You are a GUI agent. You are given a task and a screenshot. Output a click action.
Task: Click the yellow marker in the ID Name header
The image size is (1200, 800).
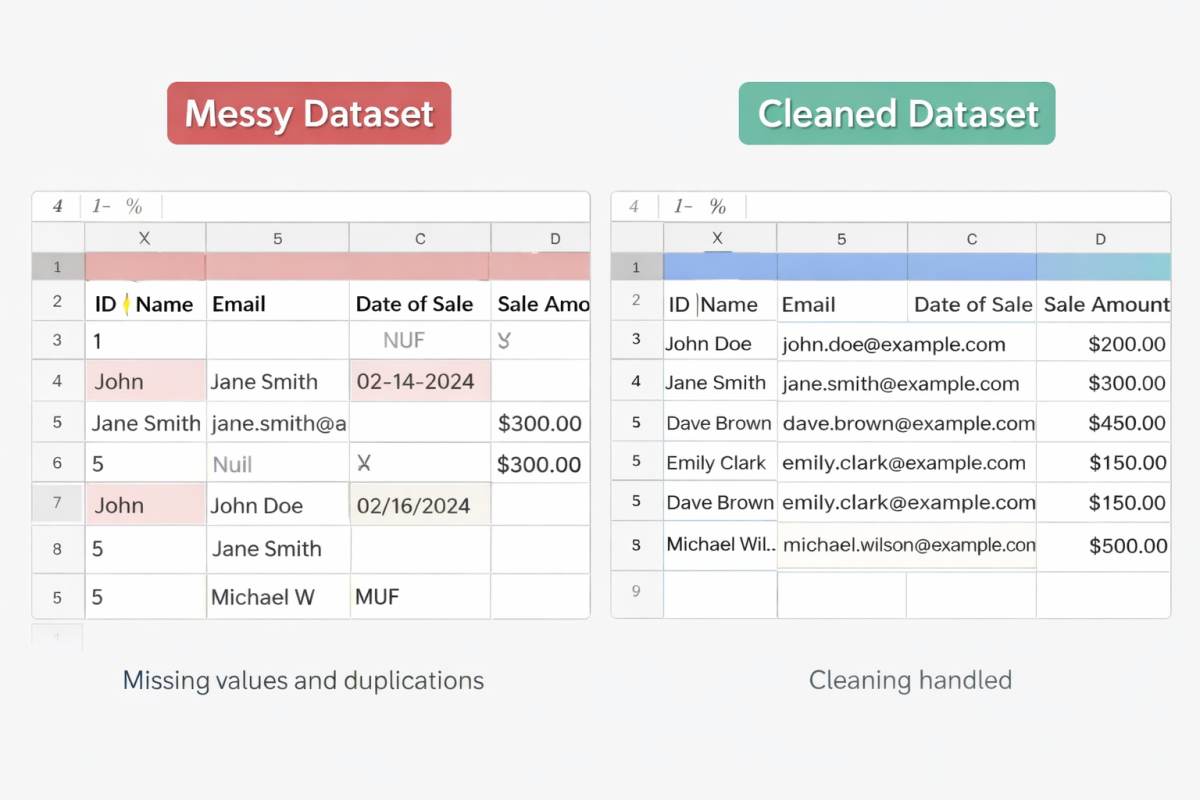tap(126, 304)
